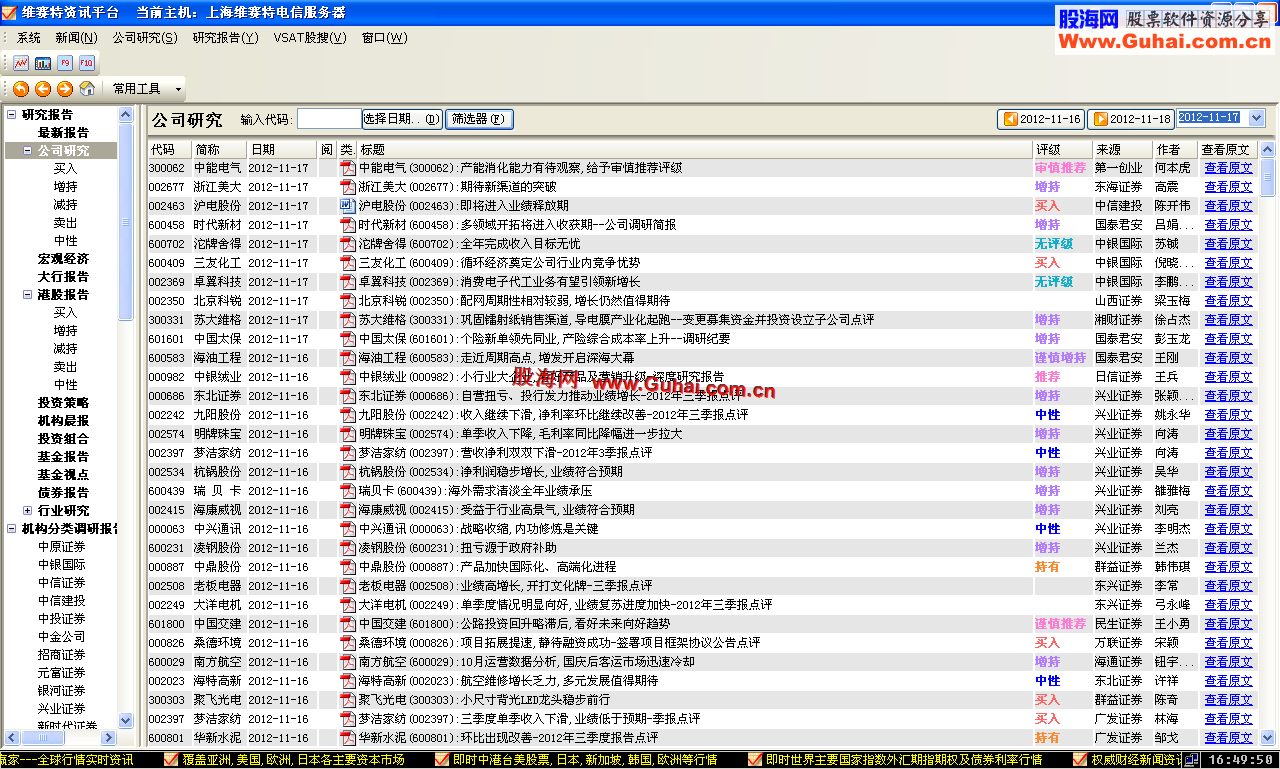Open the bar chart toolbar icon
The height and width of the screenshot is (769, 1280).
coord(43,62)
